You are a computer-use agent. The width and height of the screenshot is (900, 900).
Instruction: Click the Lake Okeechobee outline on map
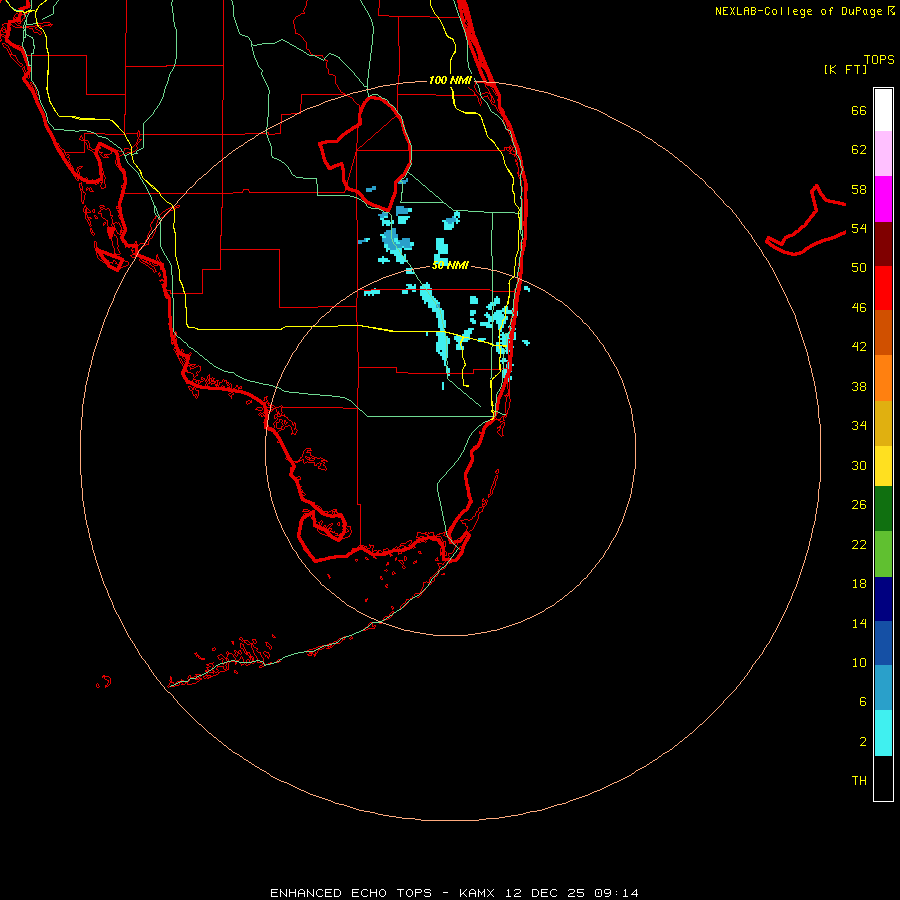point(366,152)
